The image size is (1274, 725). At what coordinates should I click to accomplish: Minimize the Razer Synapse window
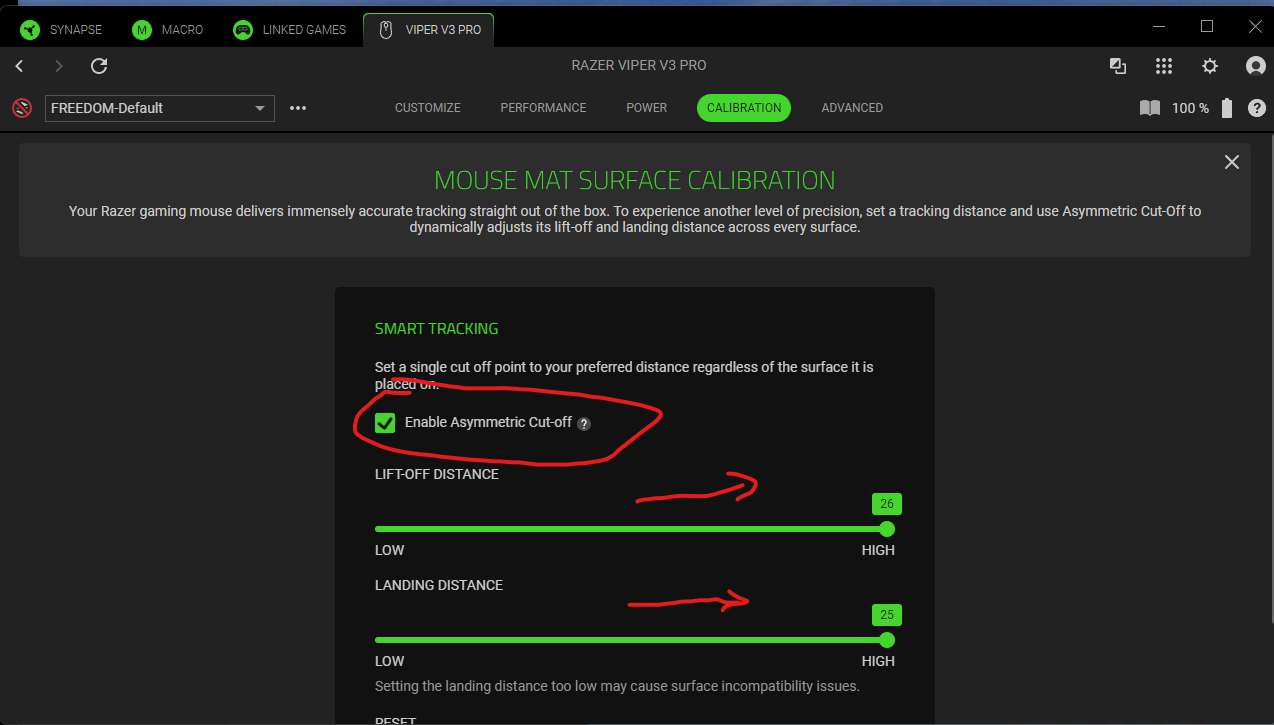(1159, 26)
